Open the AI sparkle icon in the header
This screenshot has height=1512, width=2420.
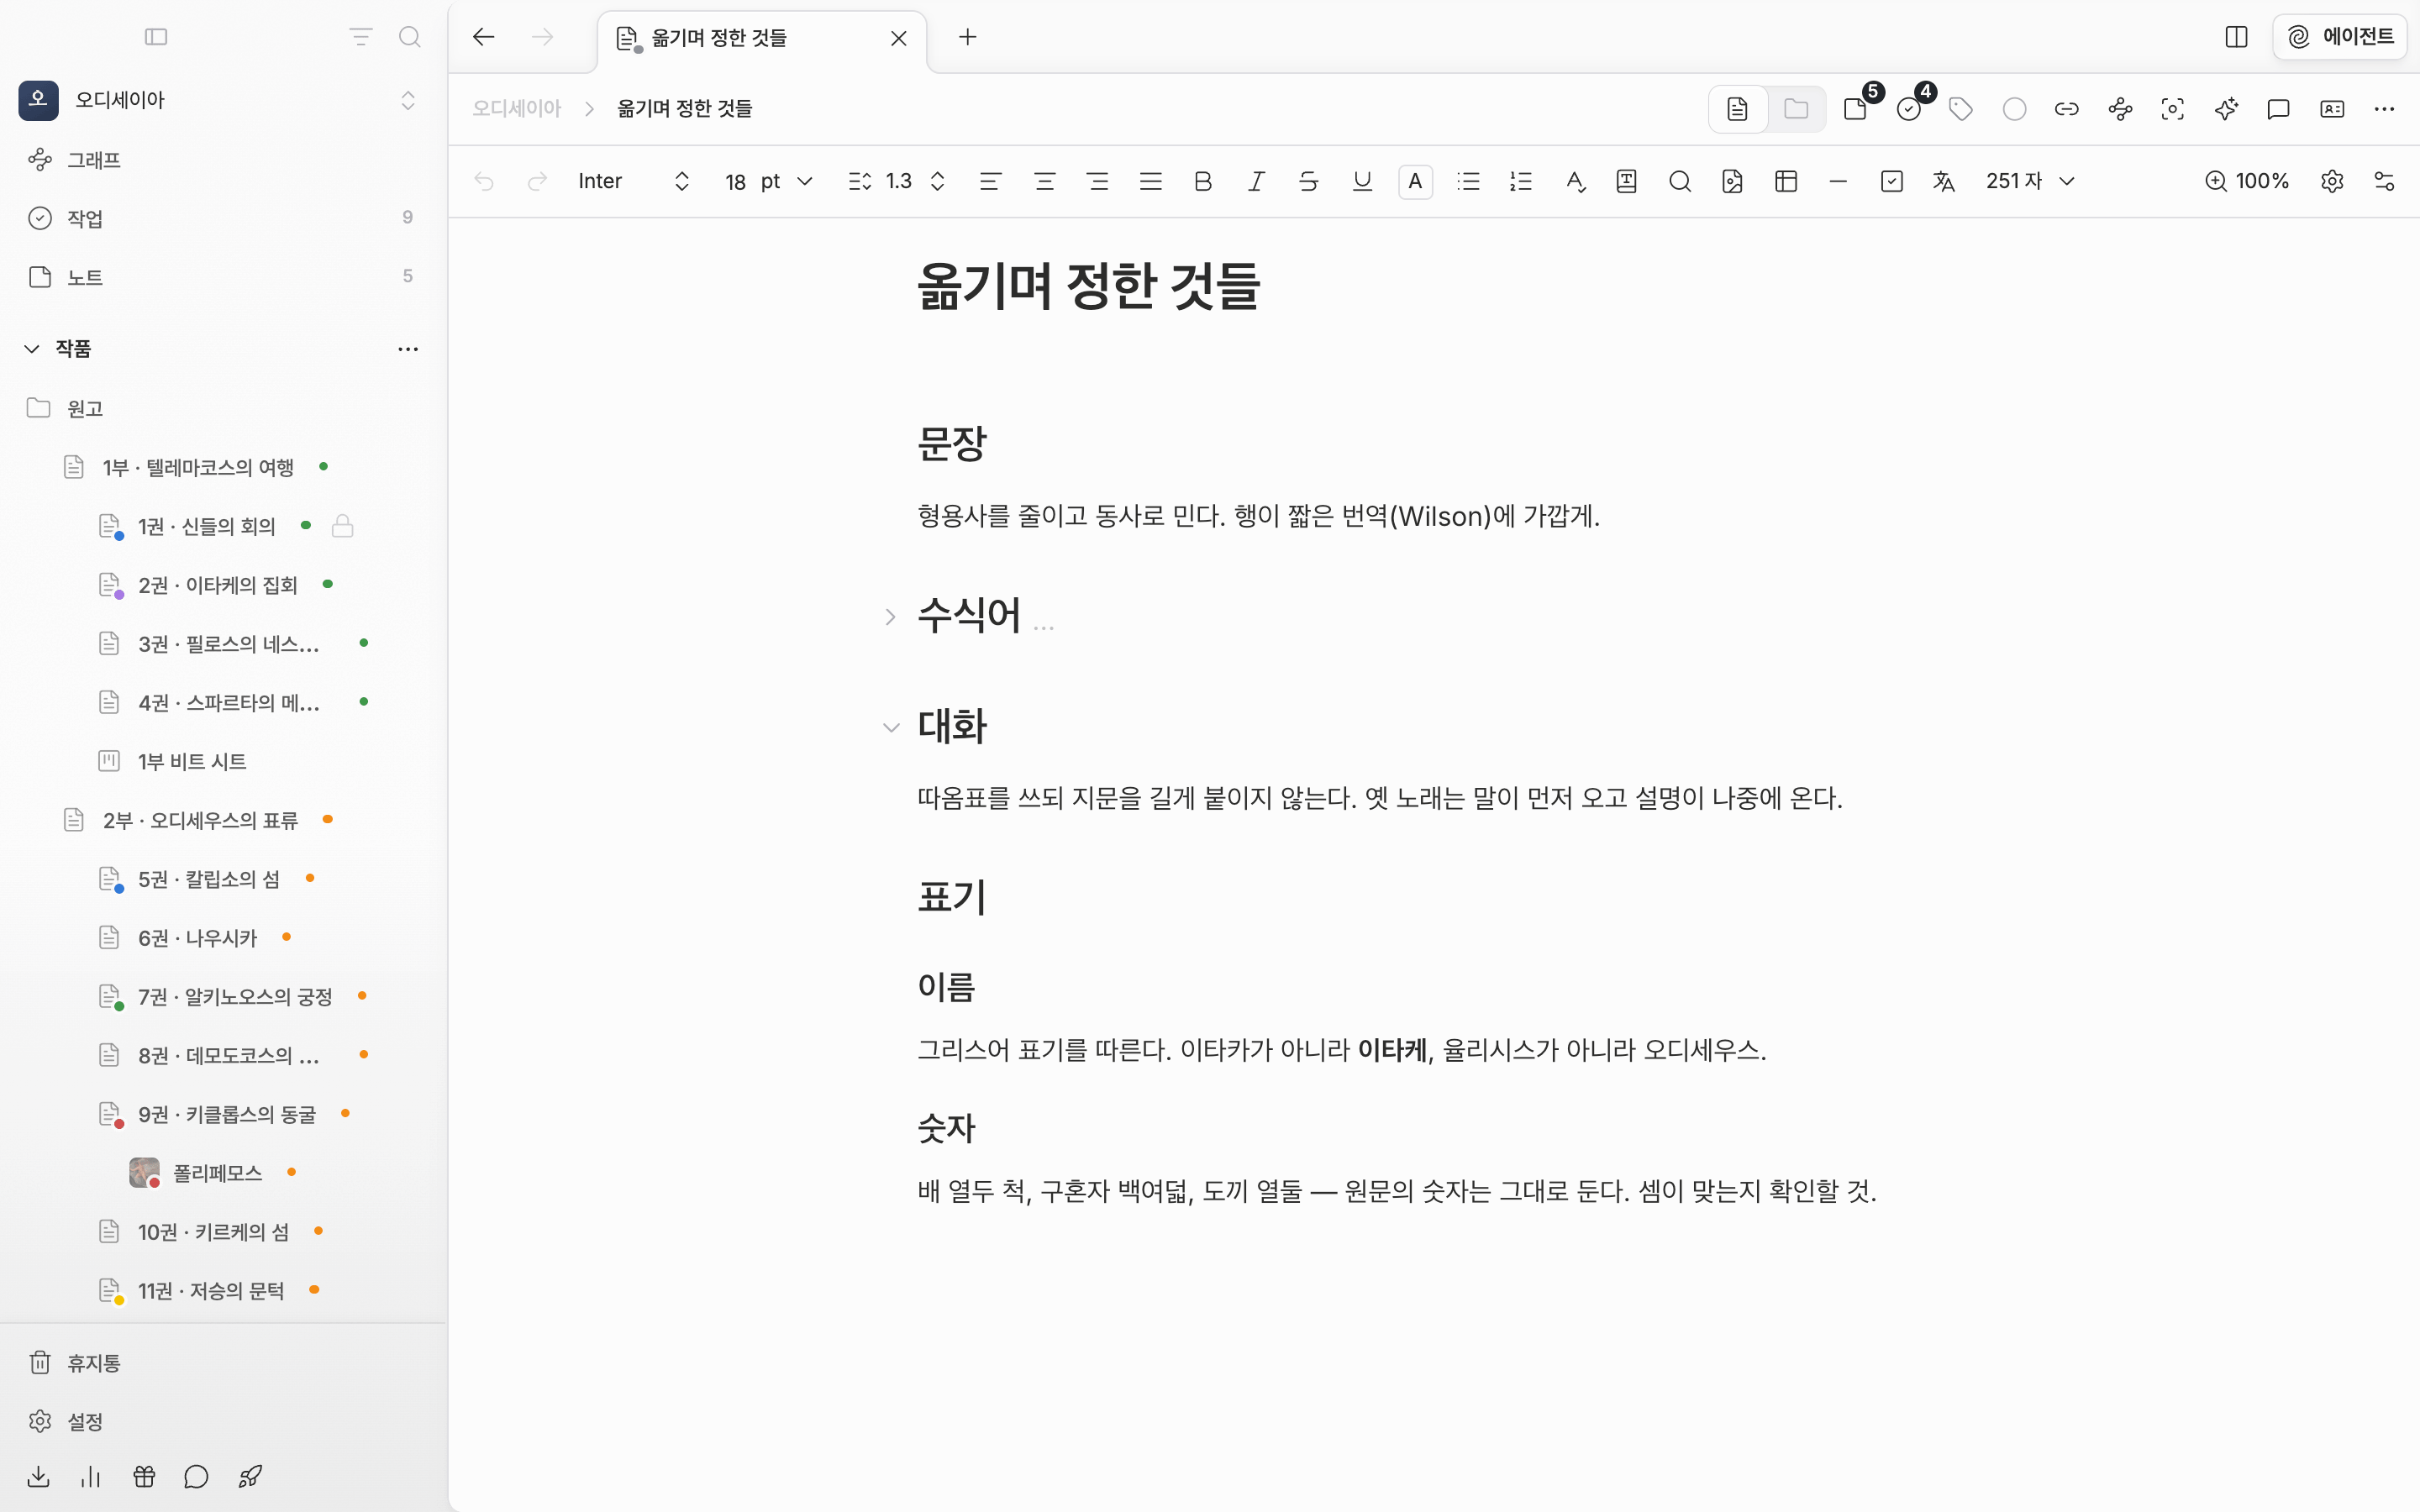point(2226,109)
